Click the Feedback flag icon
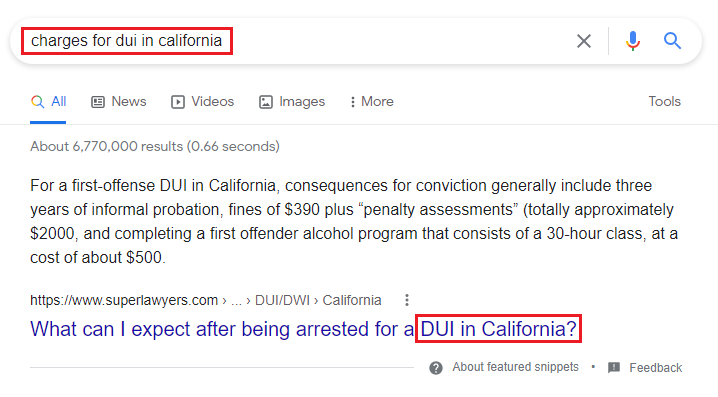 (614, 367)
